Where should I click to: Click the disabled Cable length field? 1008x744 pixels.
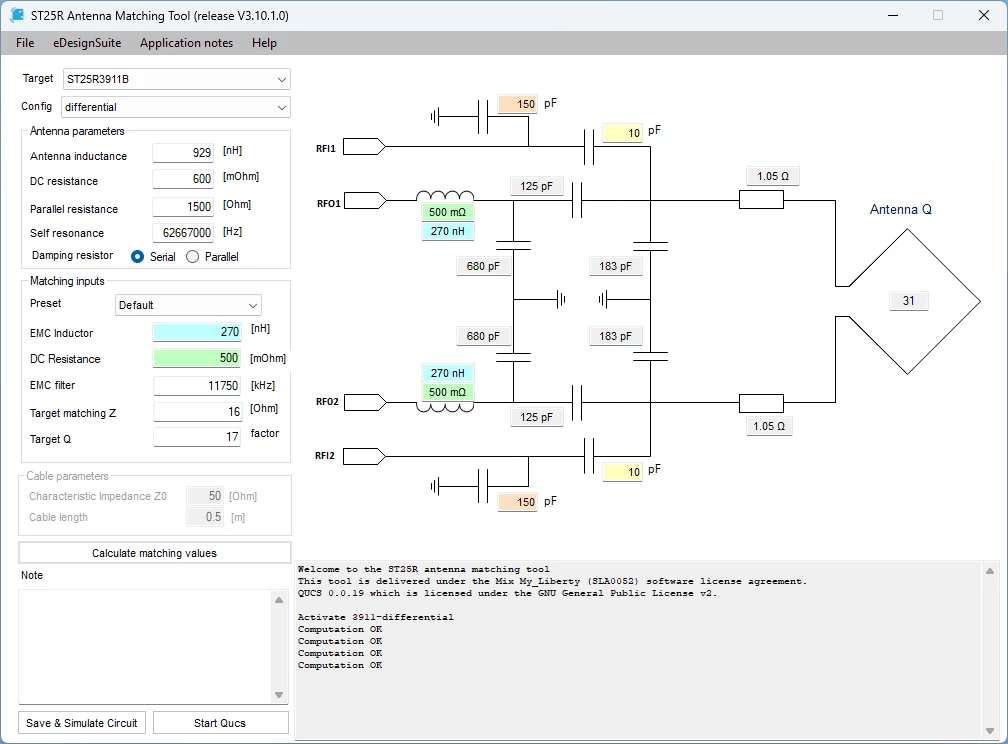(x=205, y=517)
